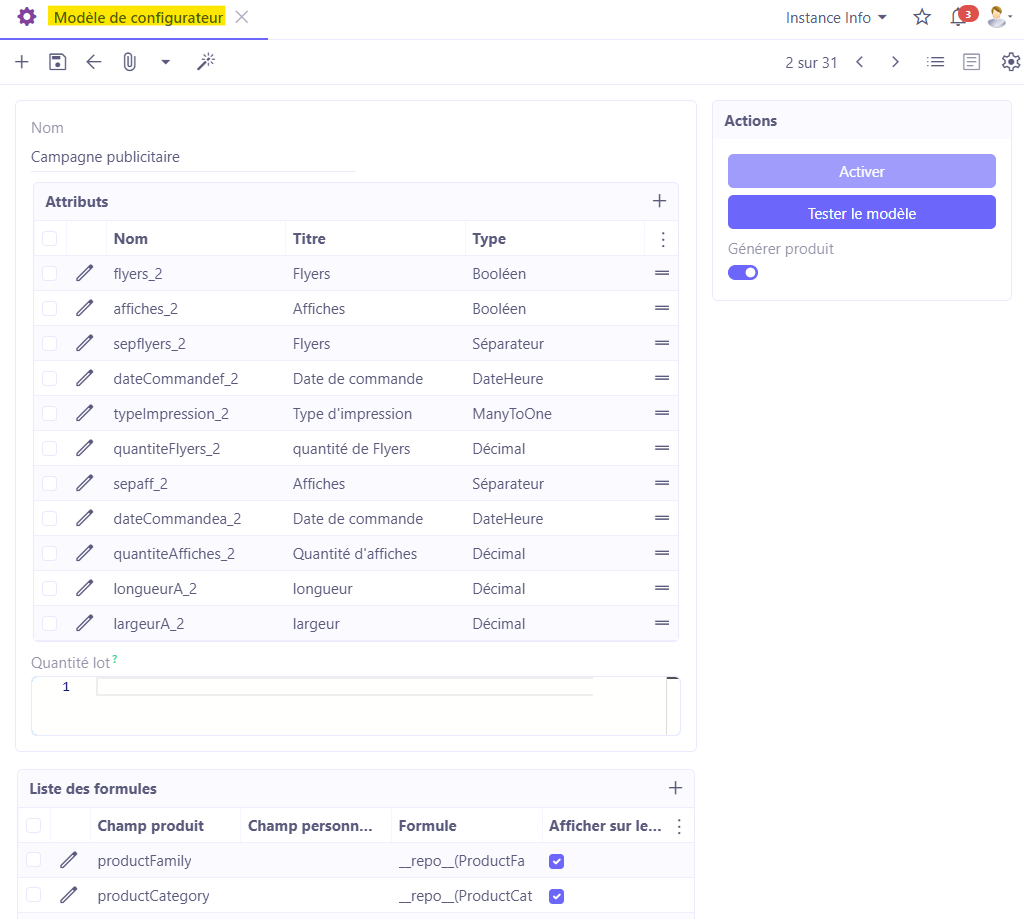The image size is (1024, 919).
Task: Click the new record plus icon in toolbar
Action: tap(22, 62)
